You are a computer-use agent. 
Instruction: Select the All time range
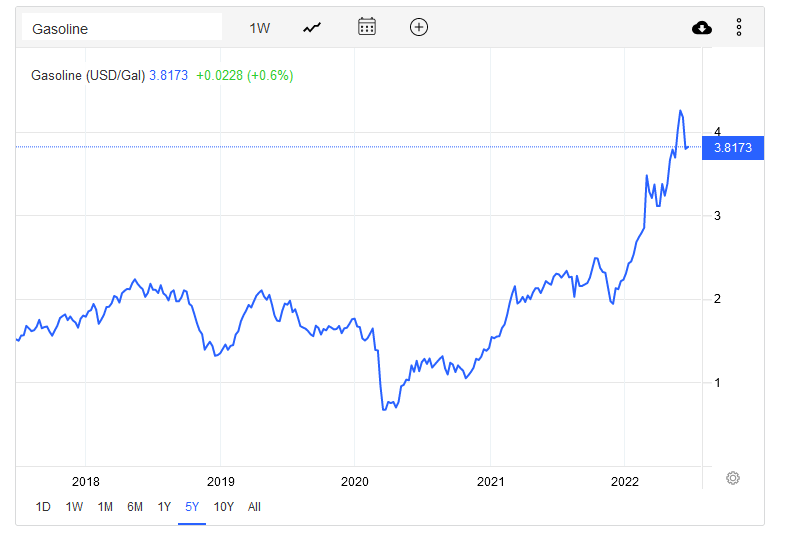(254, 507)
